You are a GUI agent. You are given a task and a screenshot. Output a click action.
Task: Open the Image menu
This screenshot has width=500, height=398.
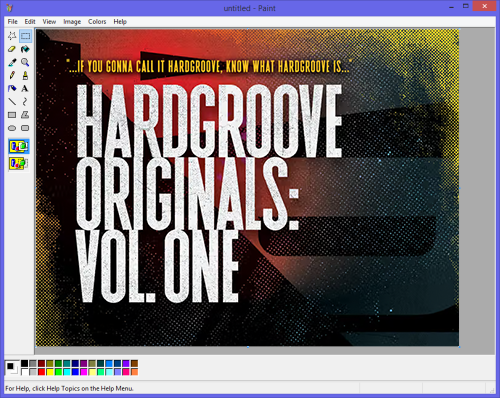(x=72, y=22)
